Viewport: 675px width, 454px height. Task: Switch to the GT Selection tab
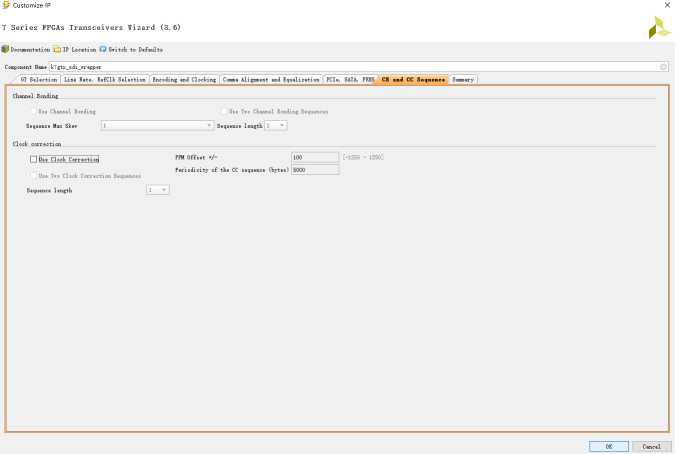pyautogui.click(x=38, y=80)
